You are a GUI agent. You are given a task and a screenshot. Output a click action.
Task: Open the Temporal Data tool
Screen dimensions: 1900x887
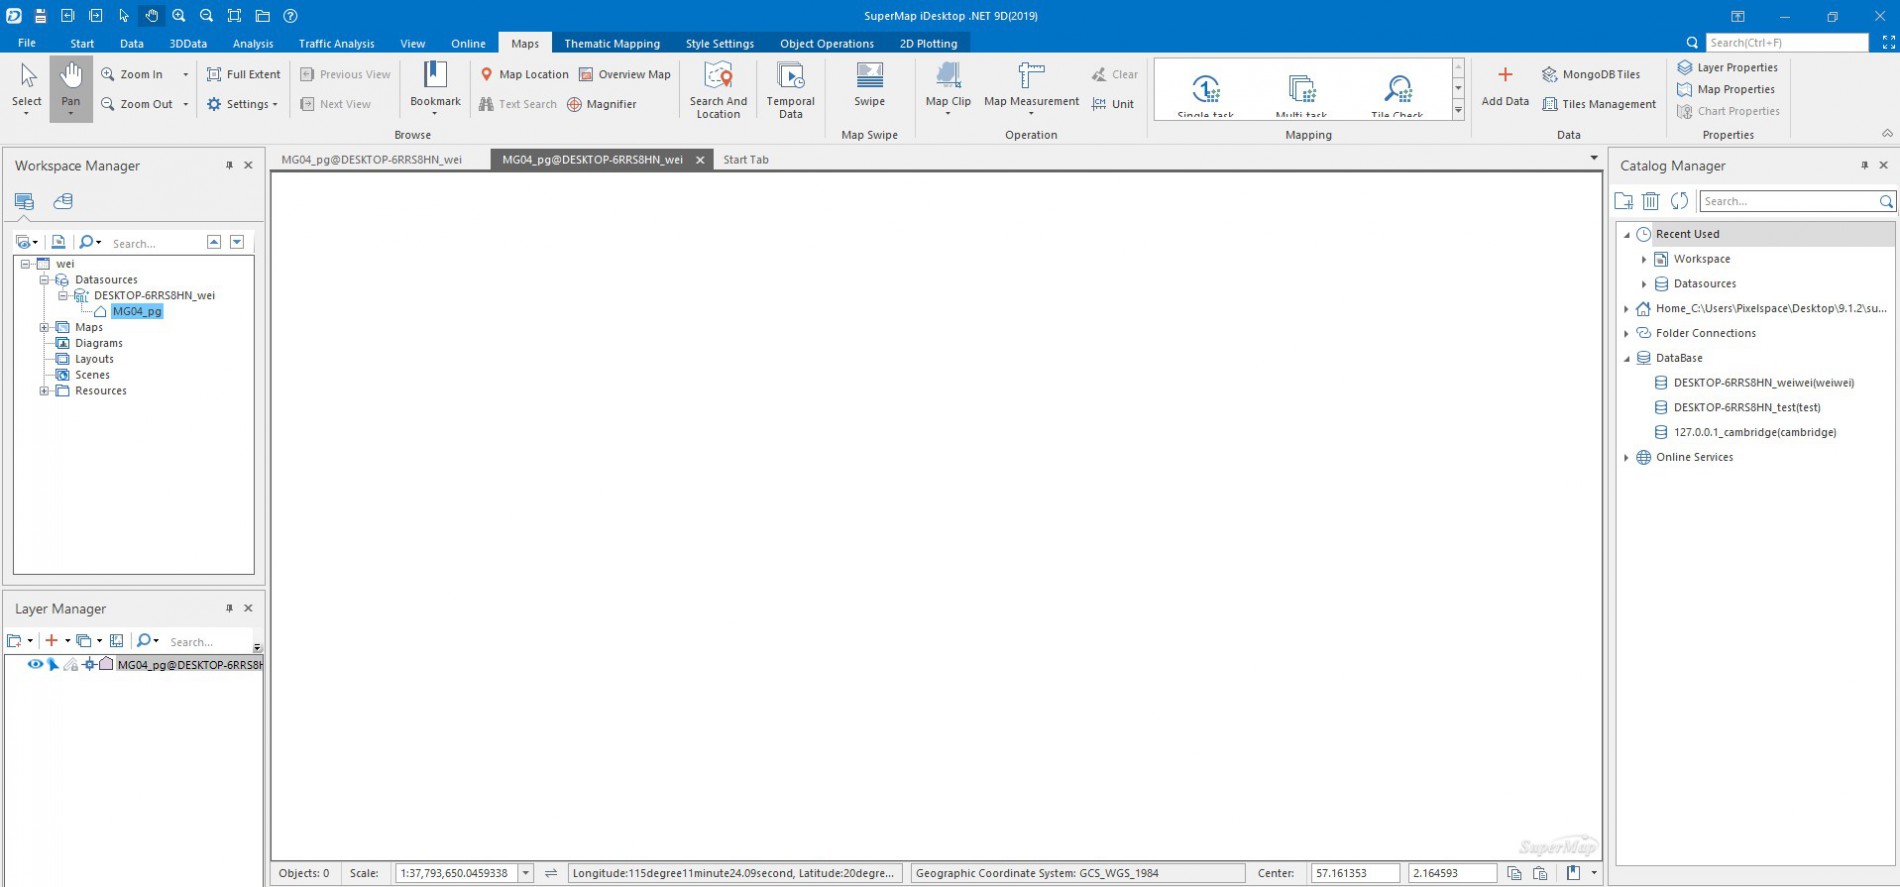coord(790,90)
